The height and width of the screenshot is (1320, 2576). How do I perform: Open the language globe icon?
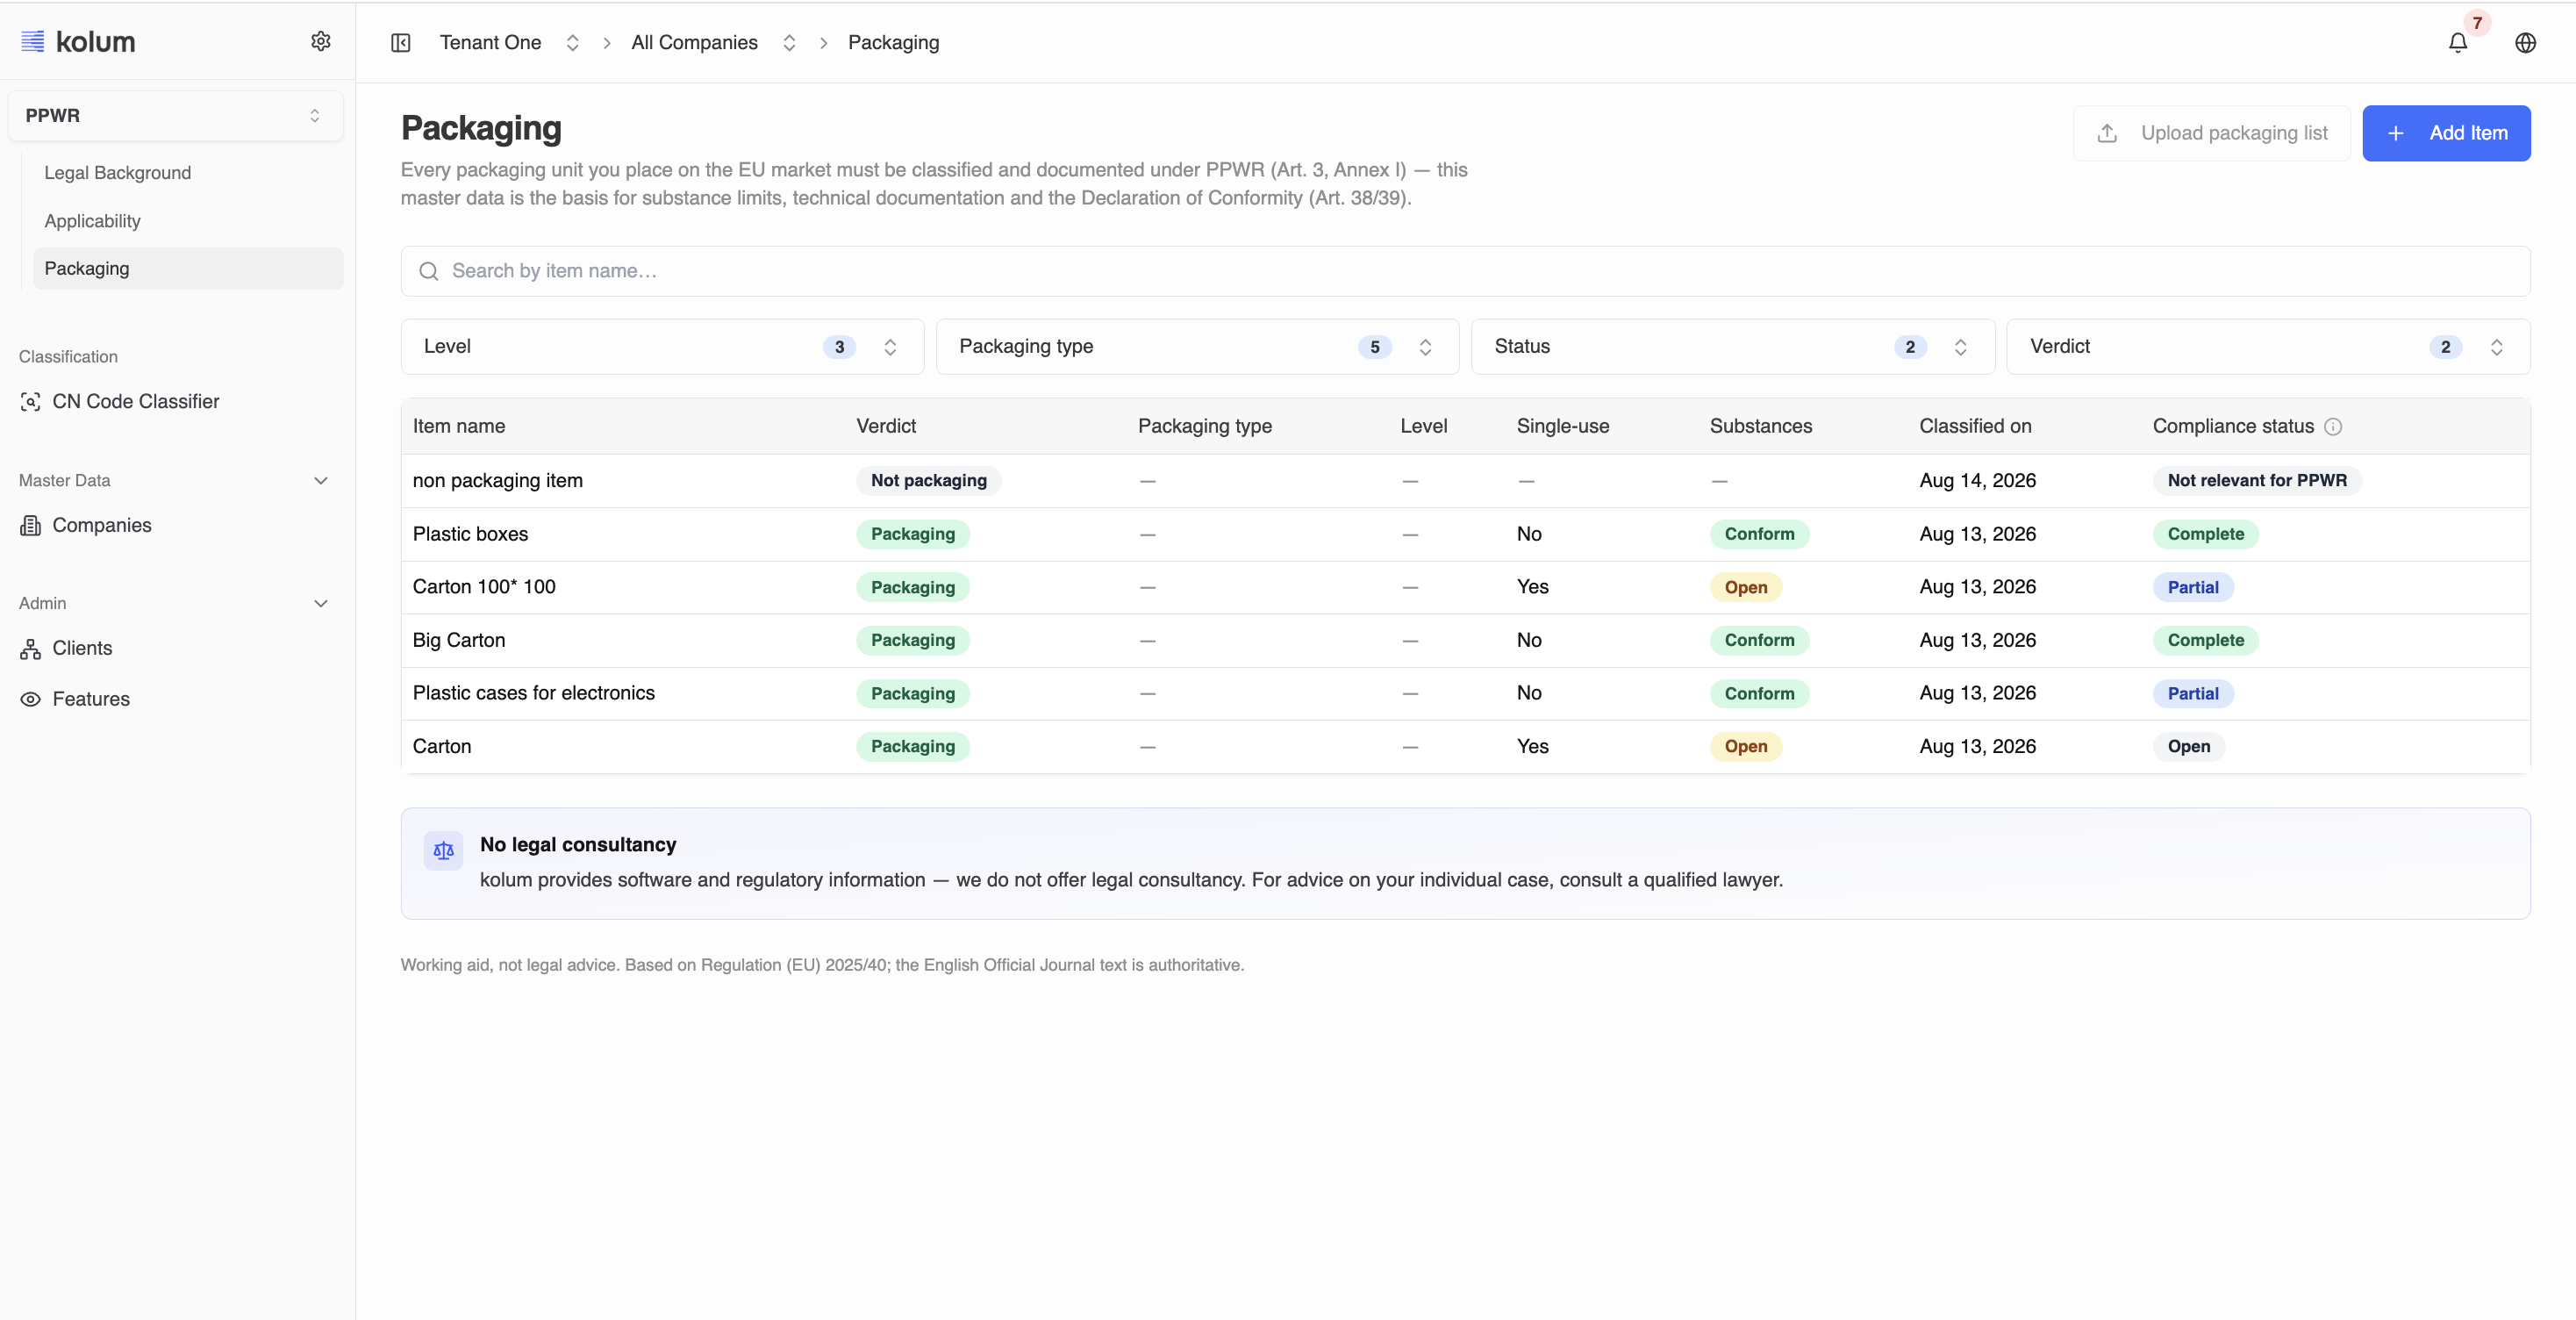(x=2525, y=43)
